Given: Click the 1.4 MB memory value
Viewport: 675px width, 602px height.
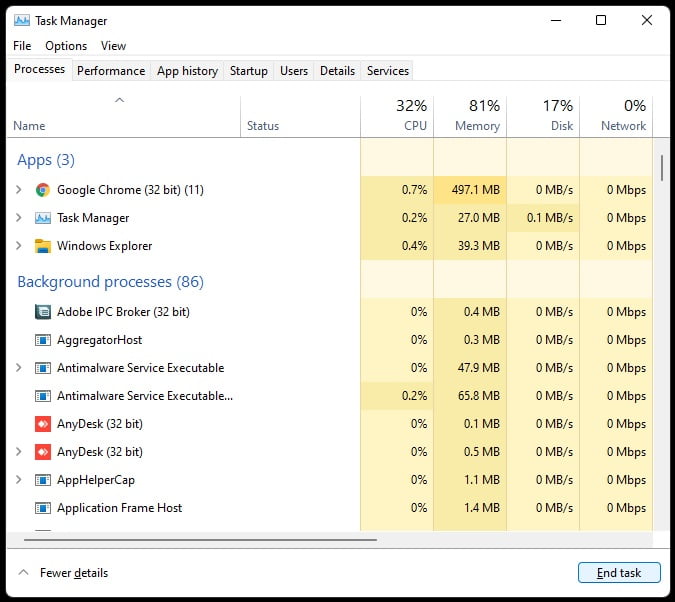Looking at the screenshot, I should click(x=482, y=508).
